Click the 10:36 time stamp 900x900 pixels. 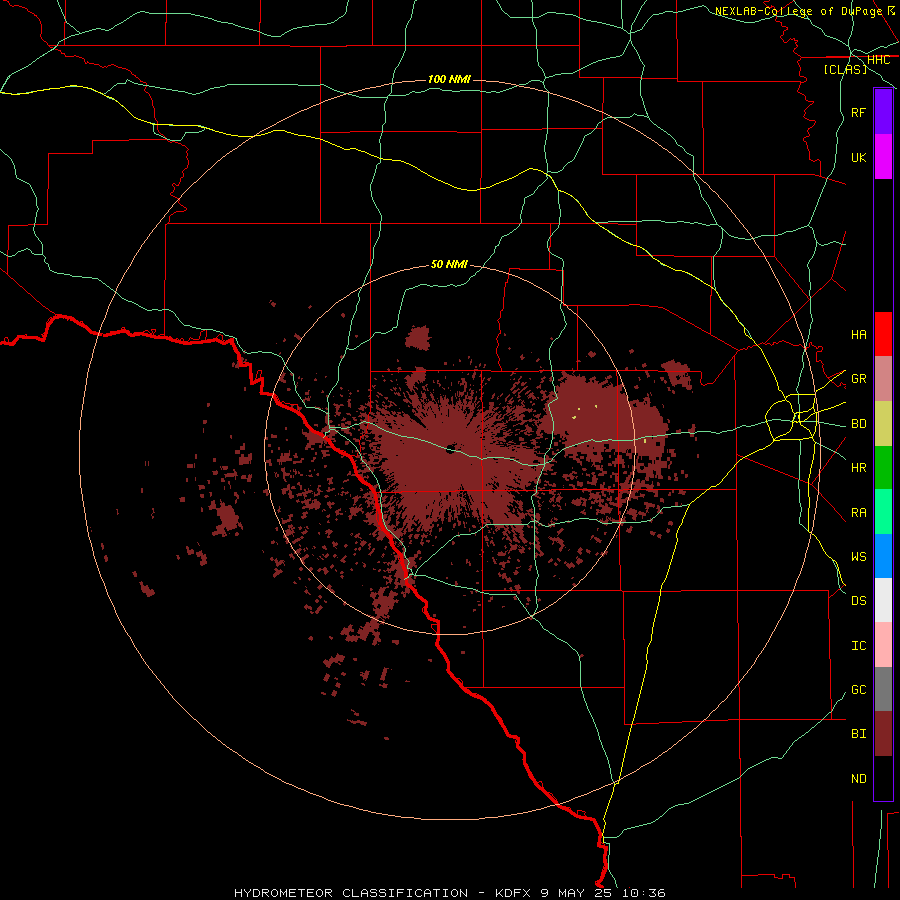[644, 893]
